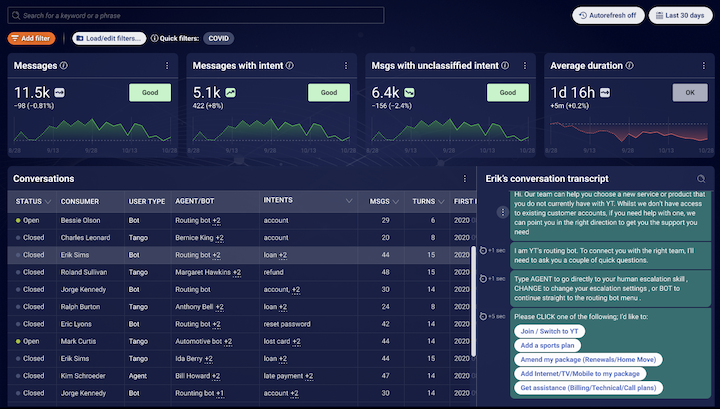
Task: Open Average duration card three-dot menu
Action: click(x=703, y=66)
